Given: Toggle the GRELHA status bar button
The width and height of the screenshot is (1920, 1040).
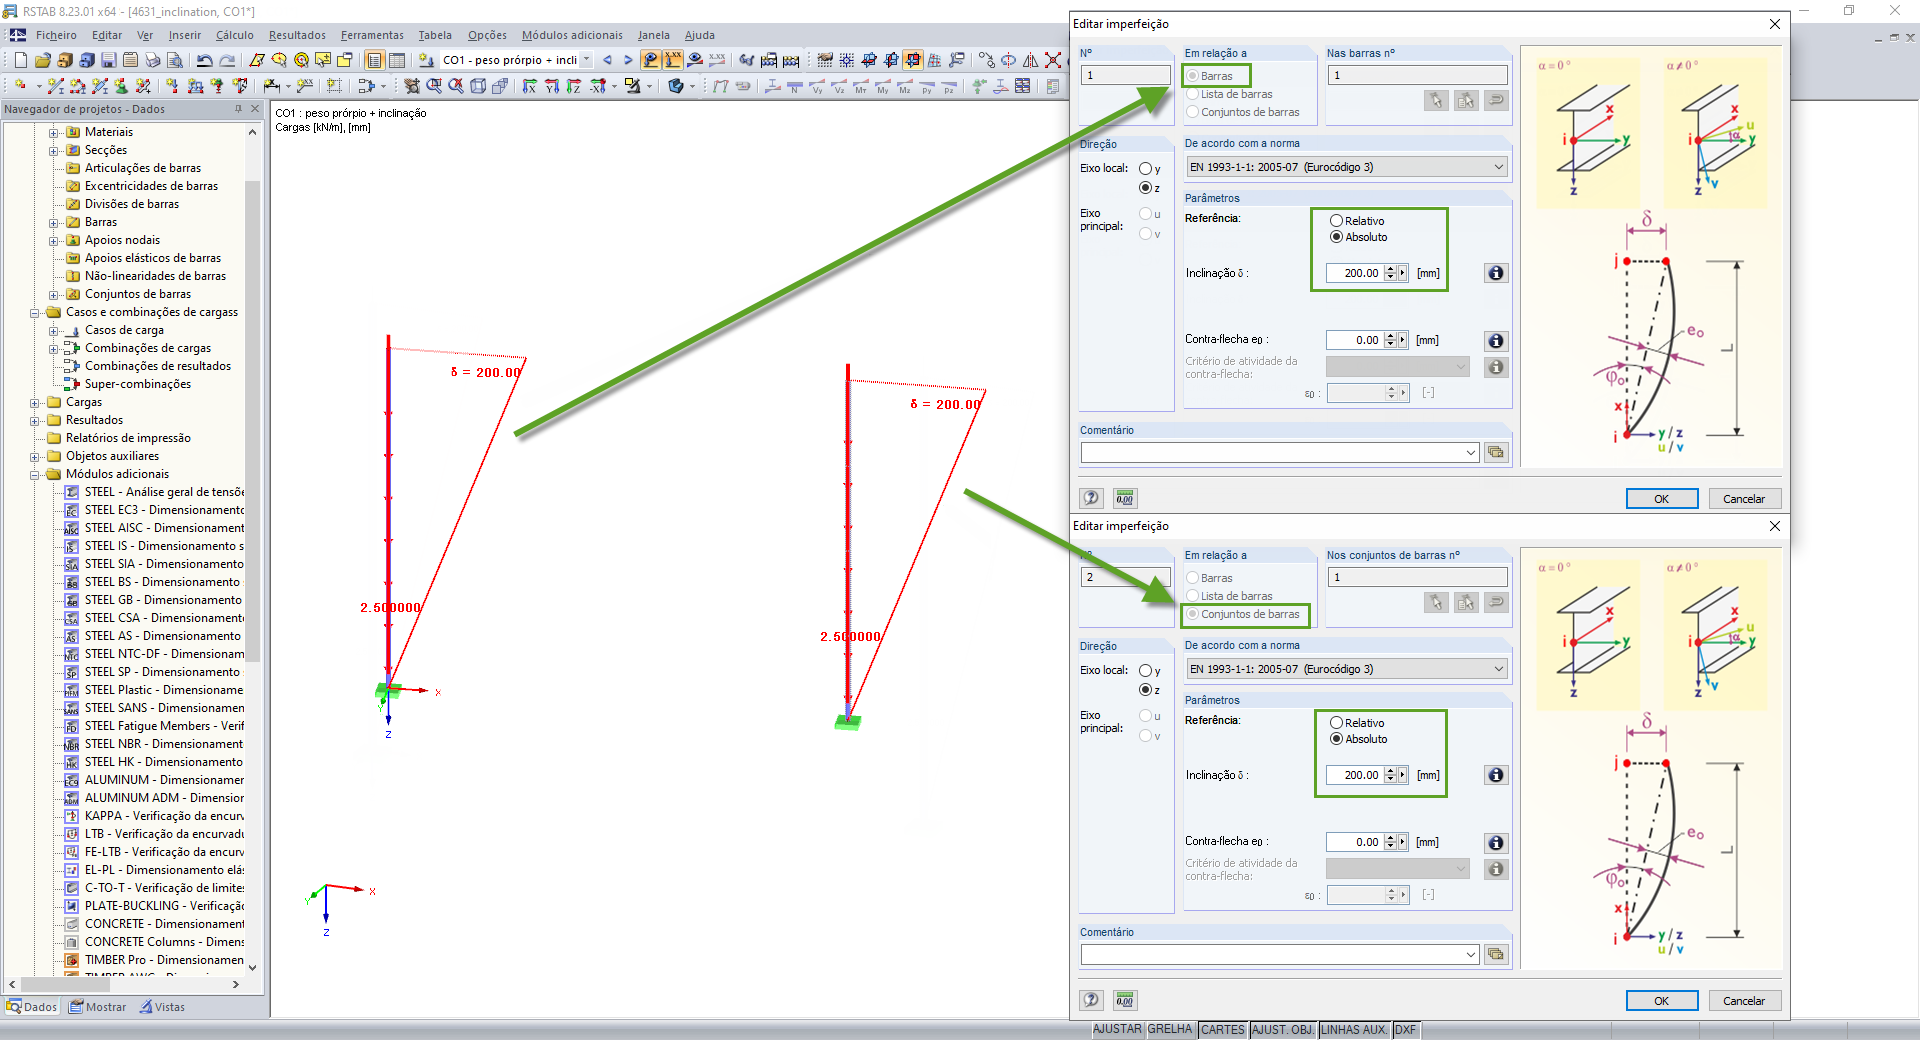Looking at the screenshot, I should pos(1170,1029).
